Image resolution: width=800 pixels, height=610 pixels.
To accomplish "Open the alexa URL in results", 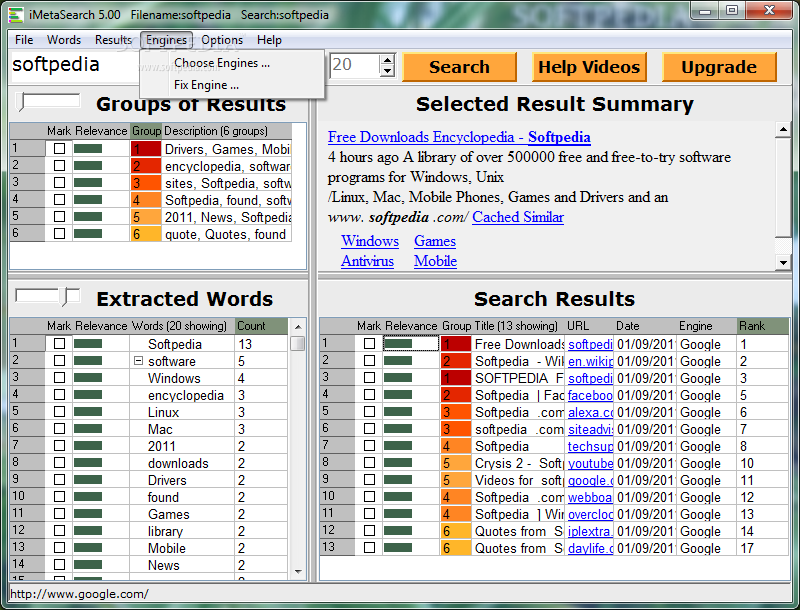I will 590,412.
